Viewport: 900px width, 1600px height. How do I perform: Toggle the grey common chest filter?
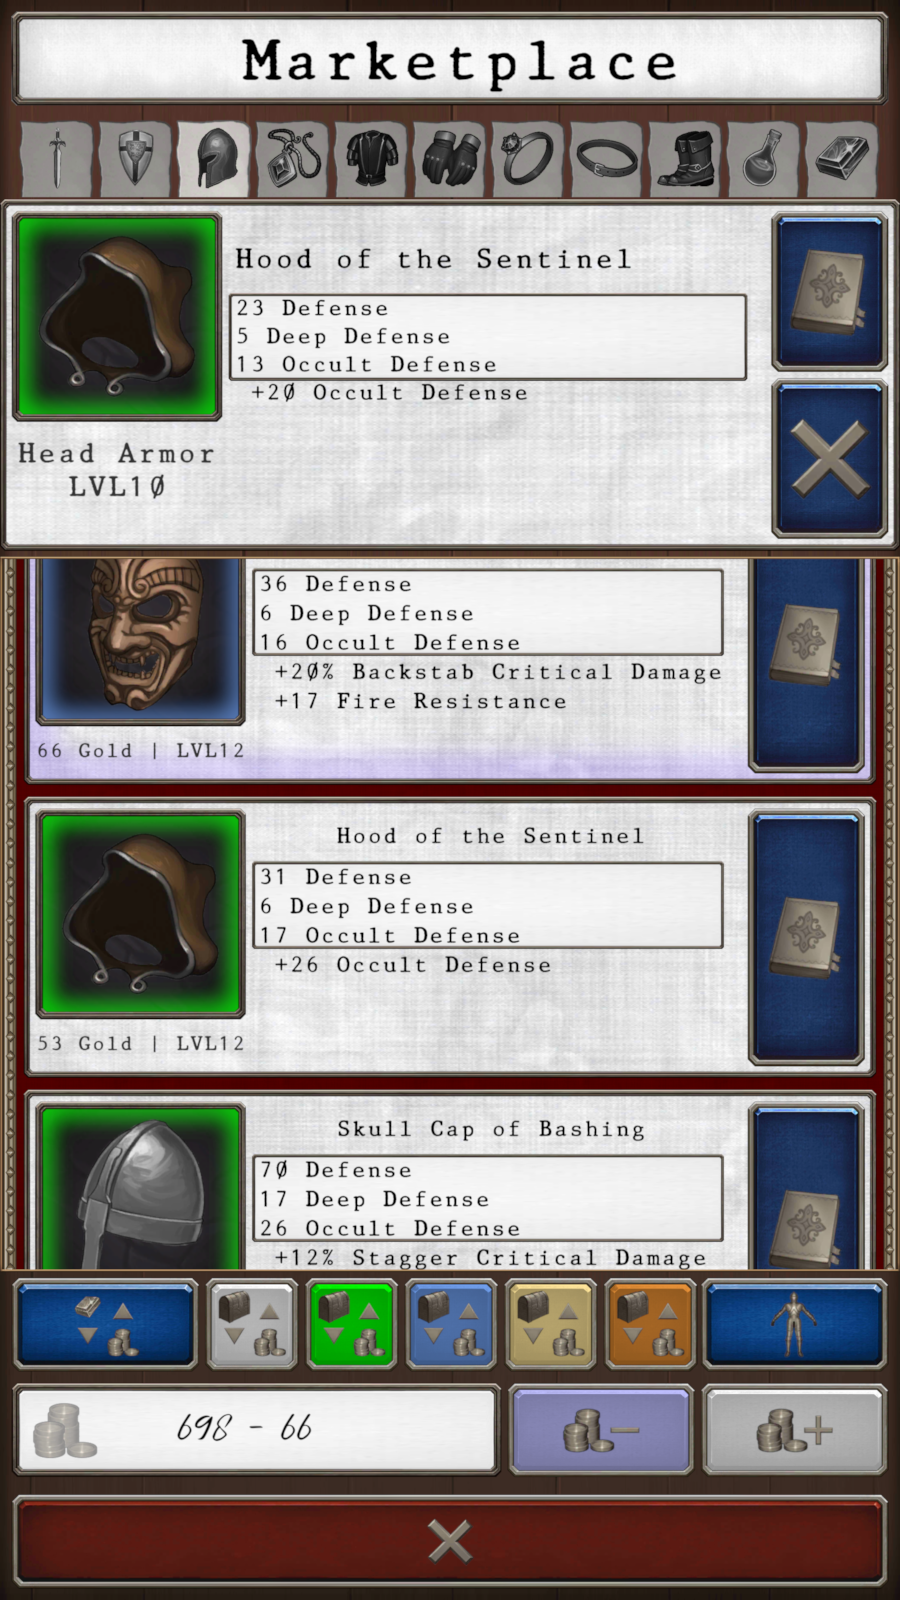(252, 1325)
